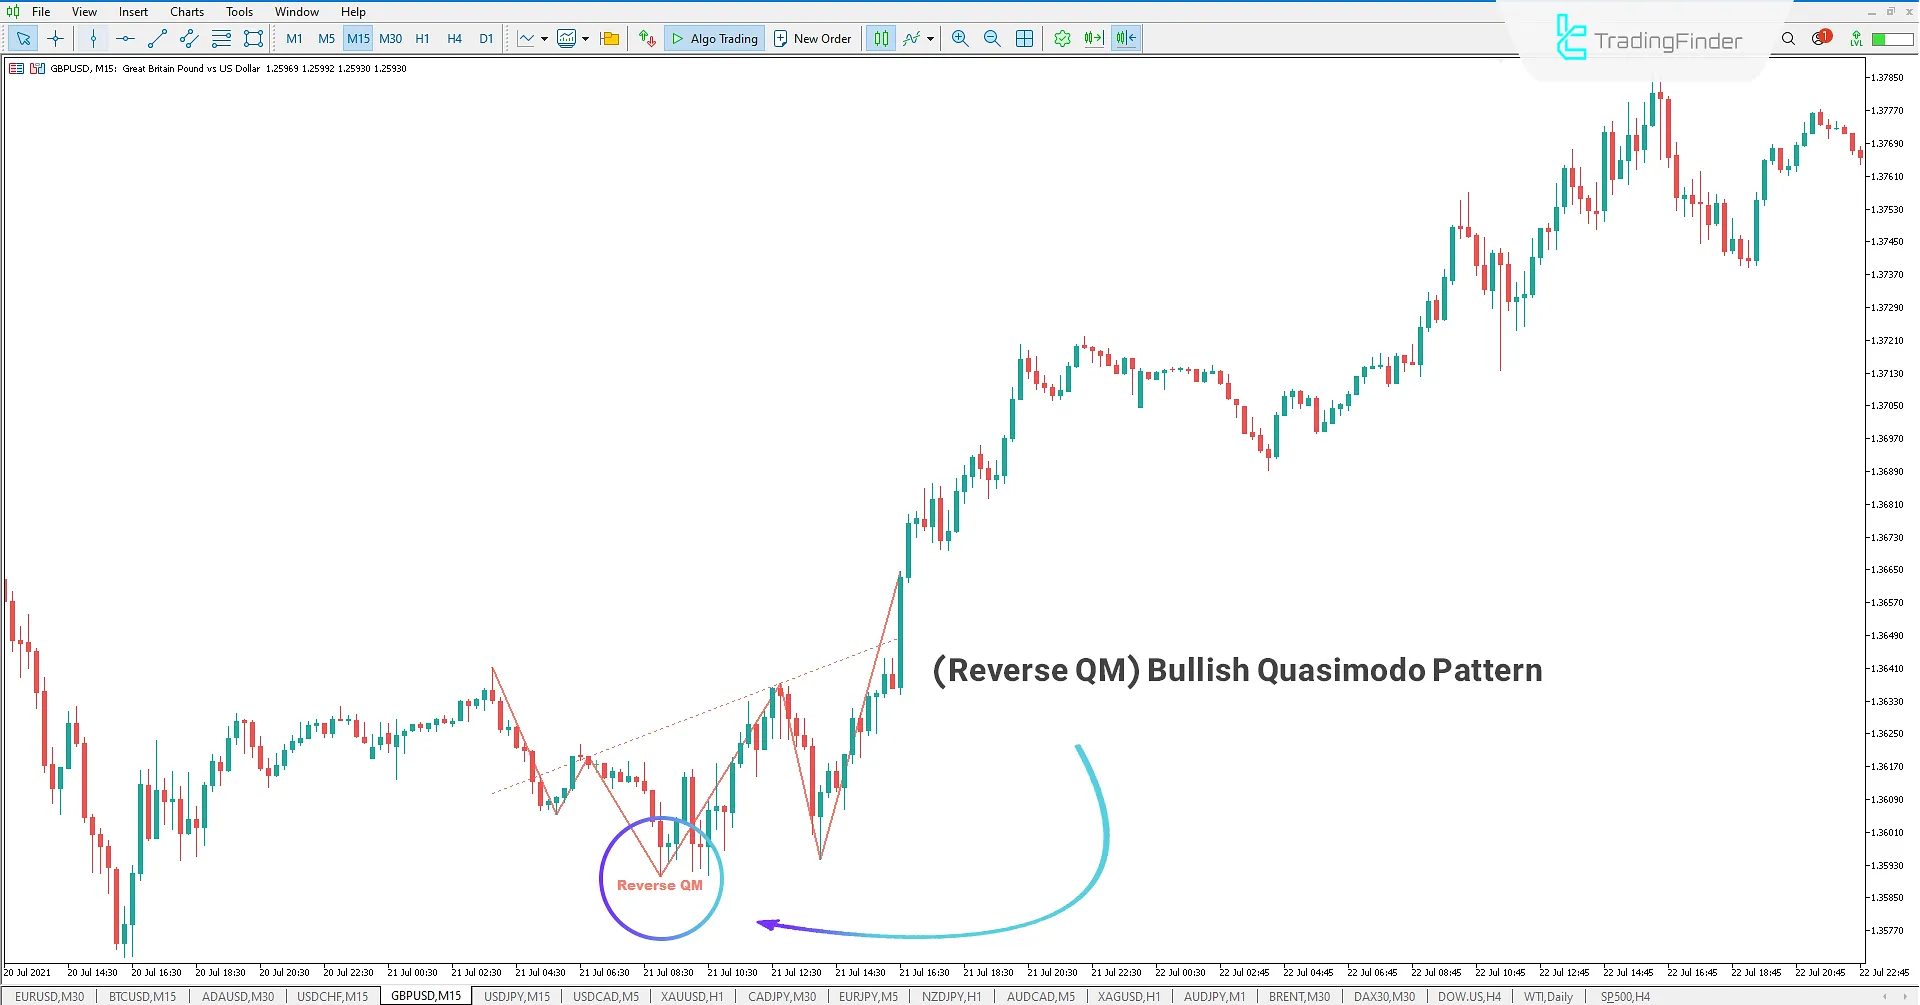Choose the trendline drawing tool
The image size is (1920, 1005).
point(157,39)
